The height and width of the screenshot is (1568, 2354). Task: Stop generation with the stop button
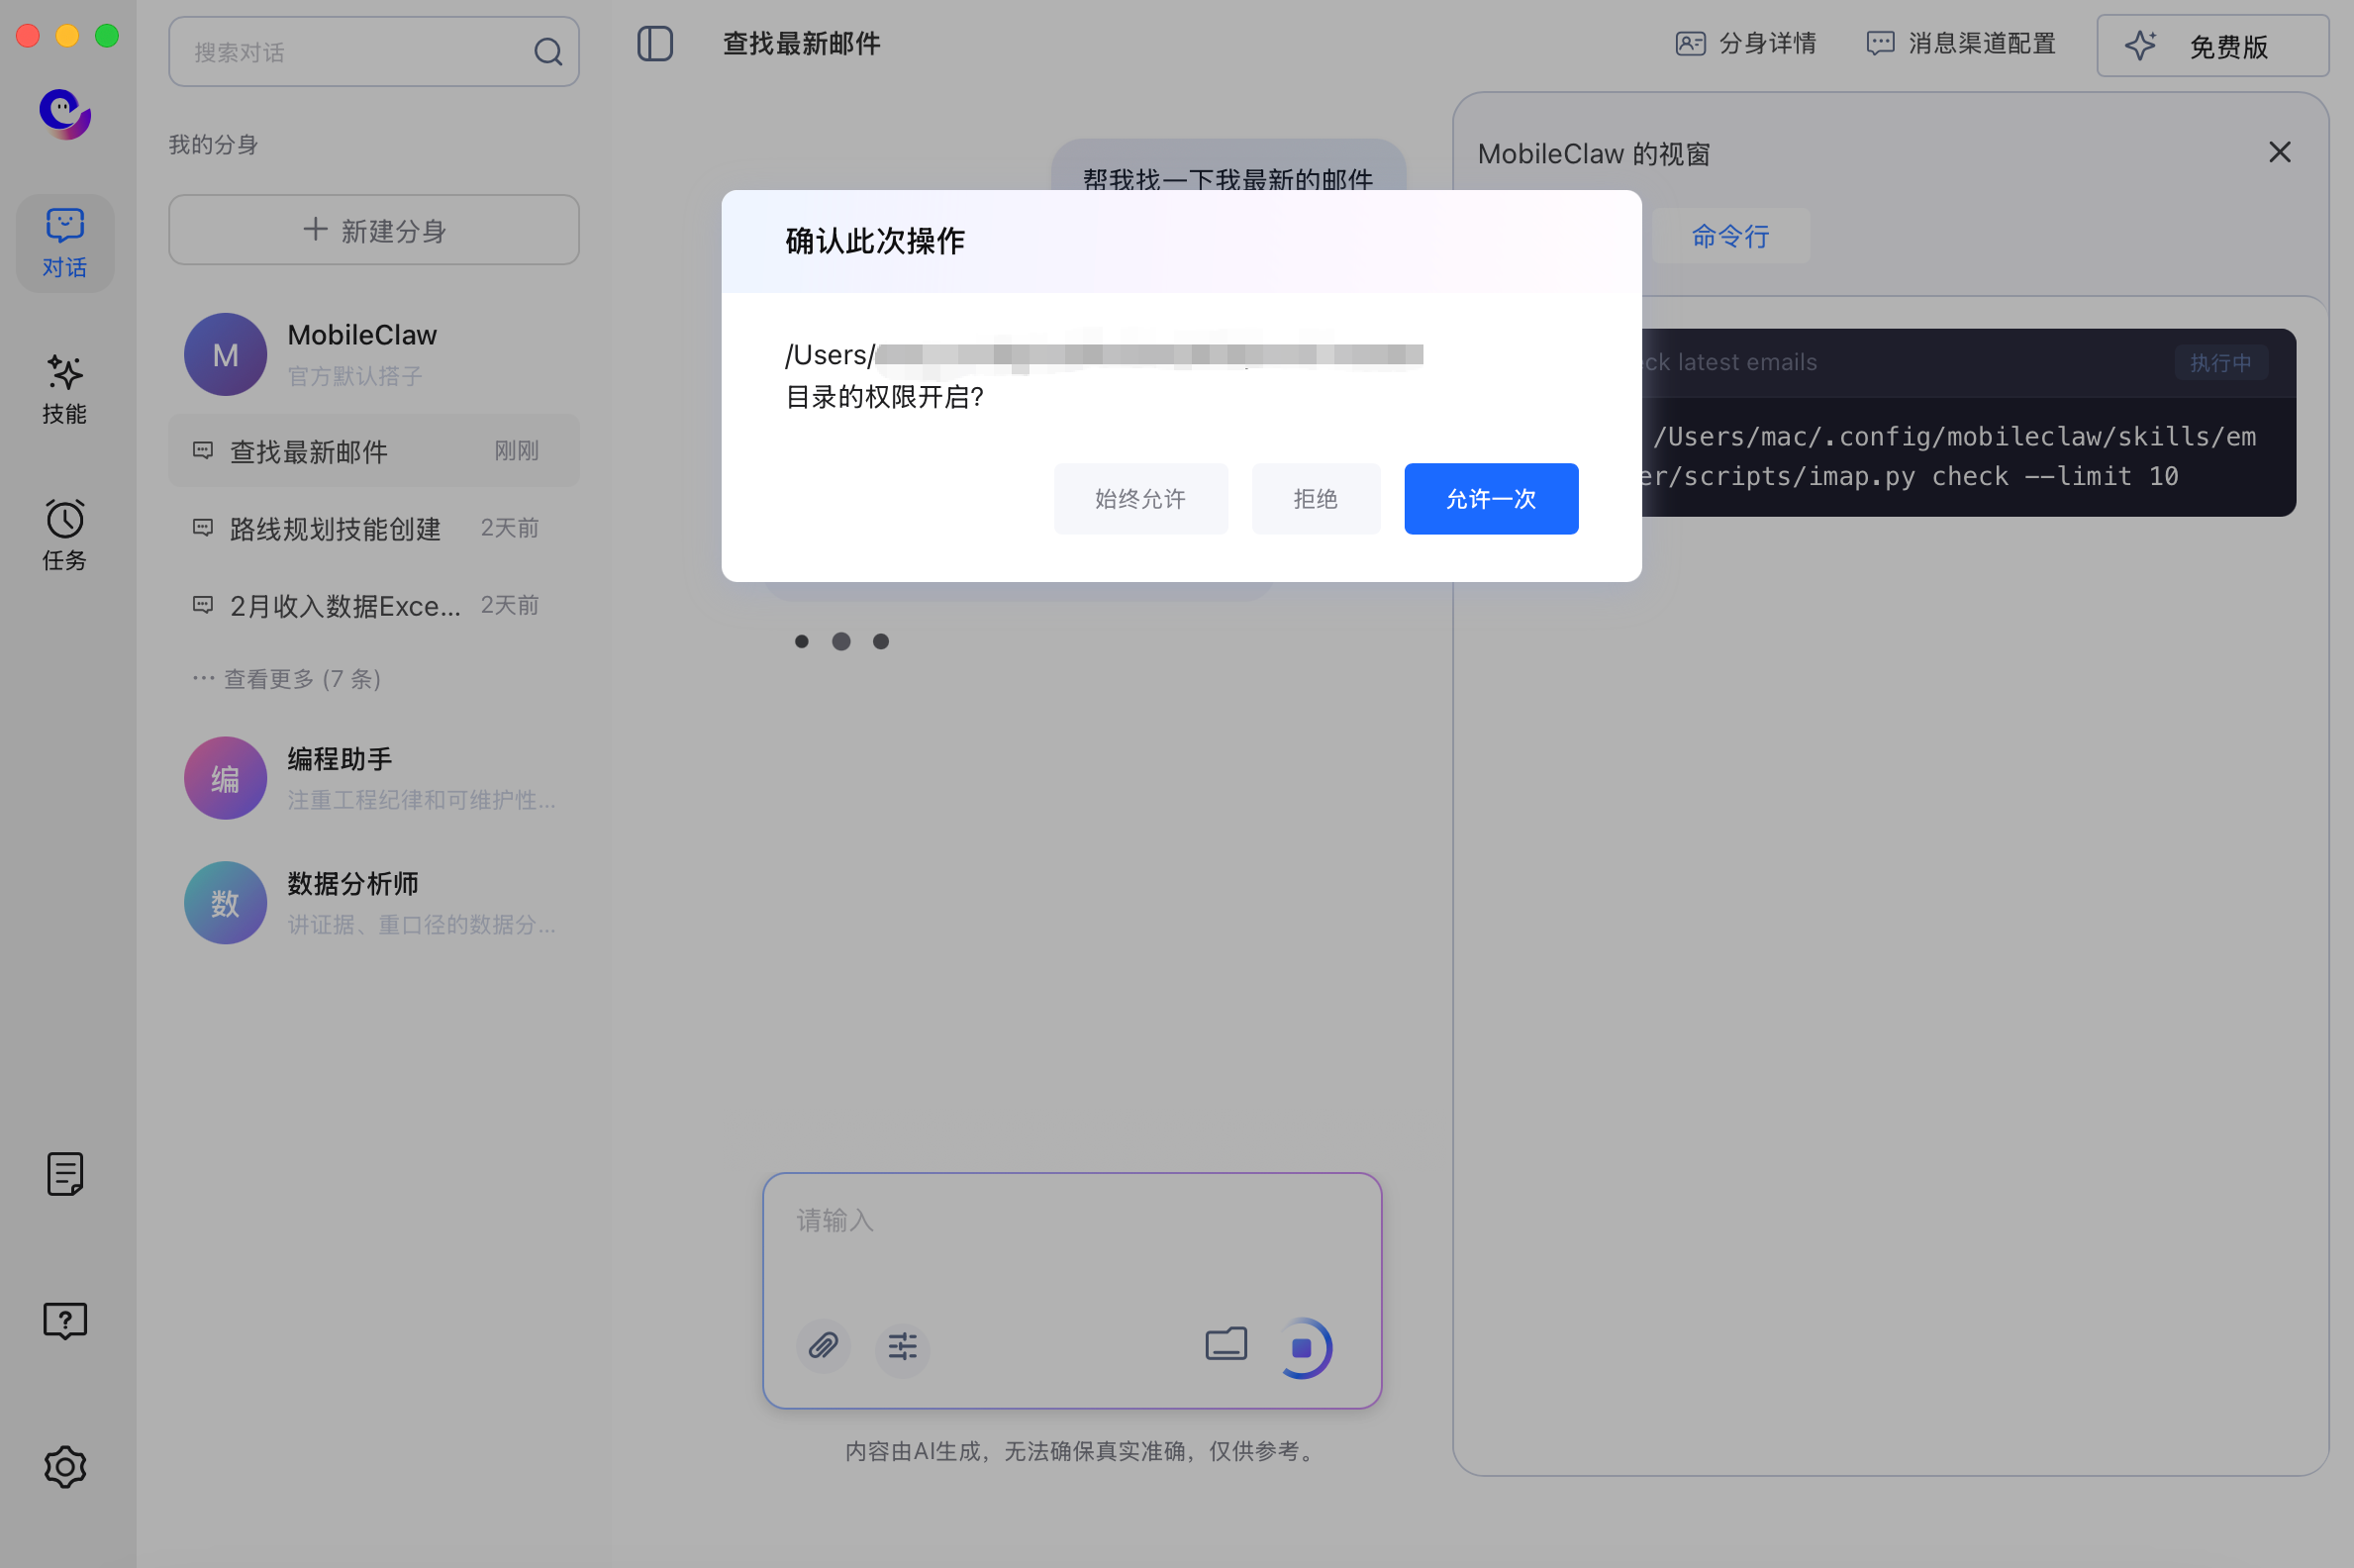(1302, 1347)
